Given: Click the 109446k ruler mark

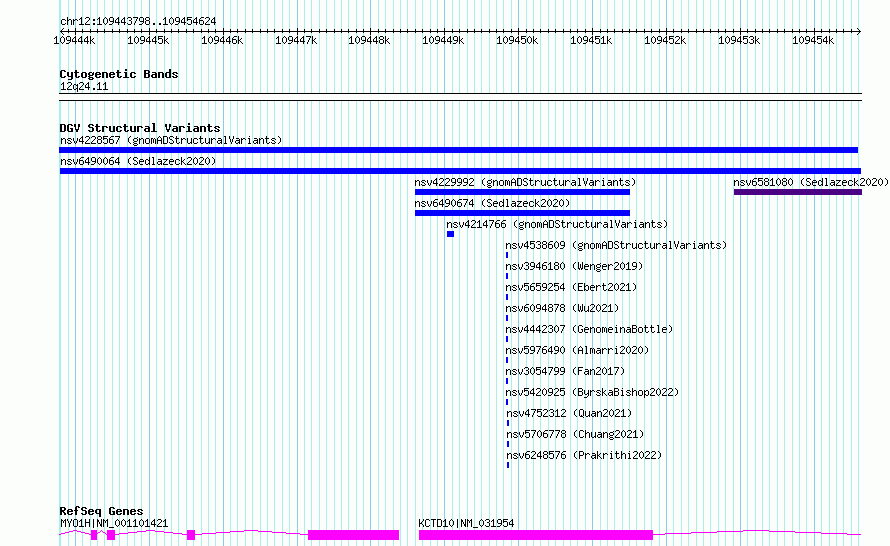Looking at the screenshot, I should click(222, 40).
